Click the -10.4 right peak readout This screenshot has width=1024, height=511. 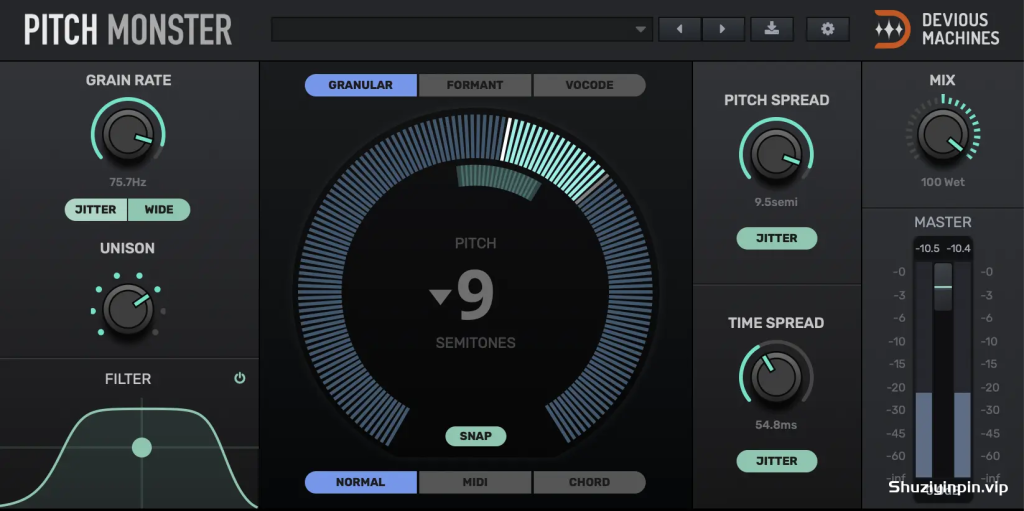coord(958,248)
